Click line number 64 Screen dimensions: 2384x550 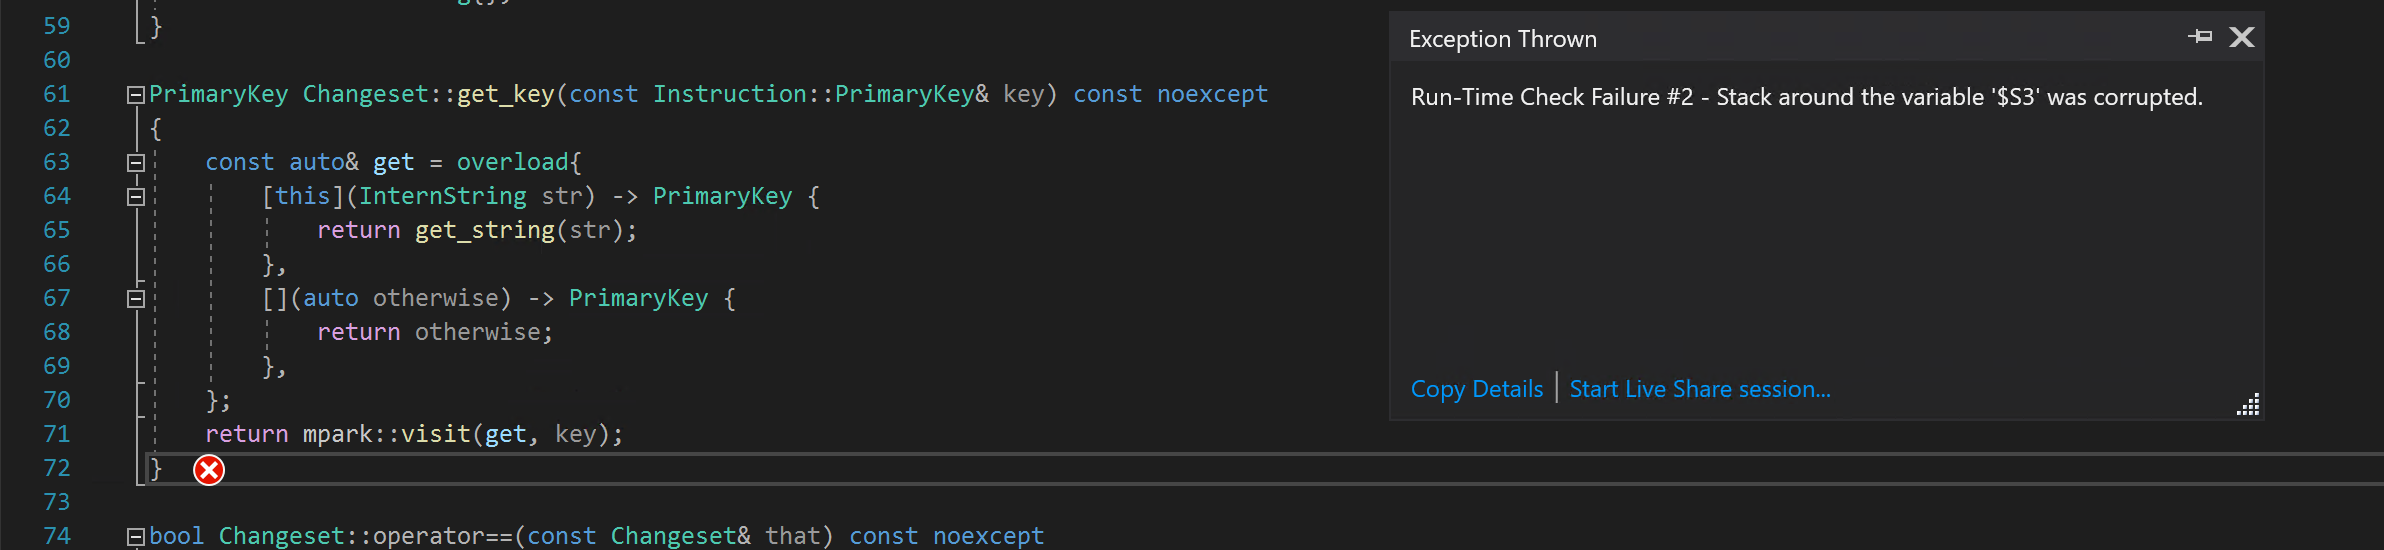(57, 196)
